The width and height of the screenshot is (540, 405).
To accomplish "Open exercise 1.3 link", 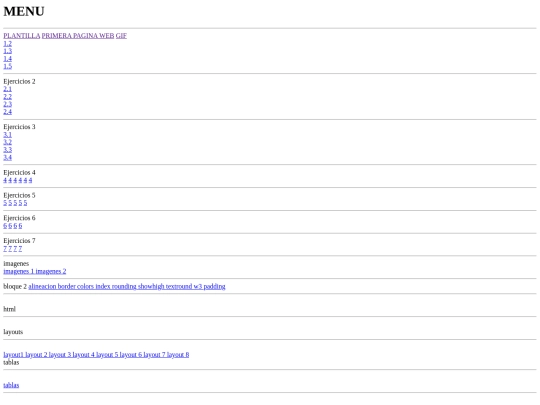I will pos(8,51).
